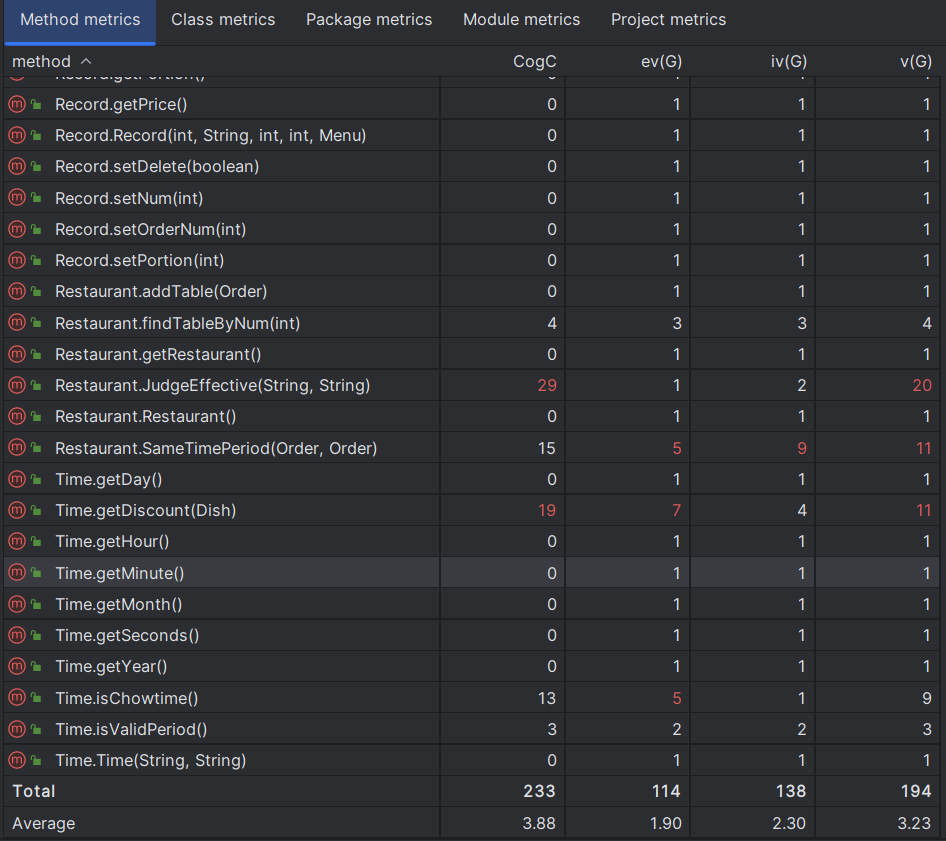Select the Time.isValidPeriod() method row
This screenshot has height=841, width=946.
click(131, 729)
